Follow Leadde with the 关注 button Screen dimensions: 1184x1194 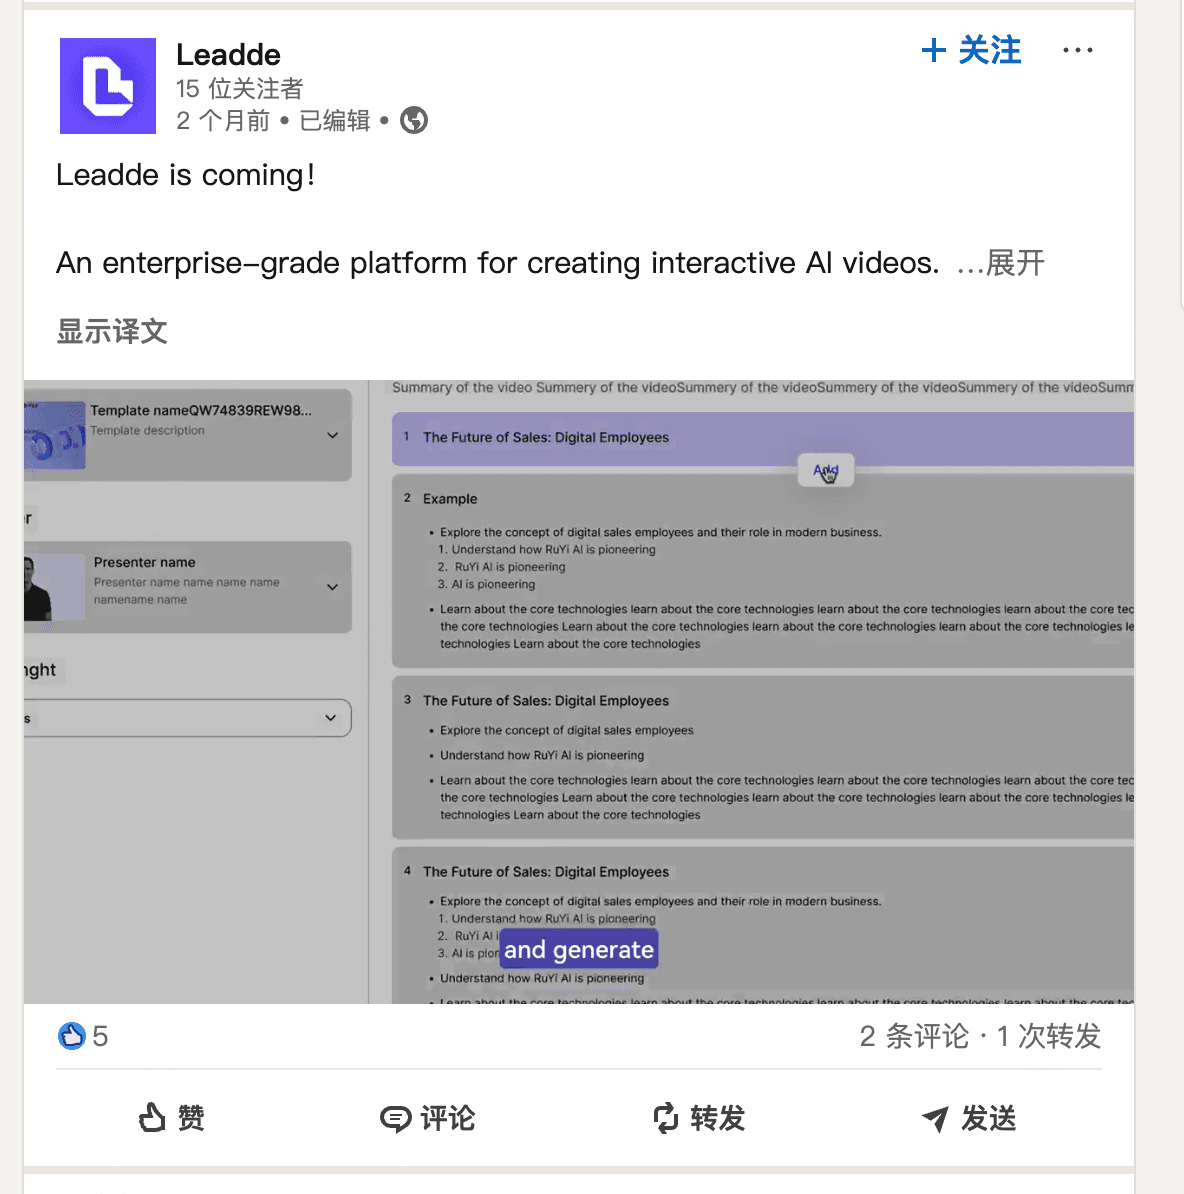(x=971, y=50)
